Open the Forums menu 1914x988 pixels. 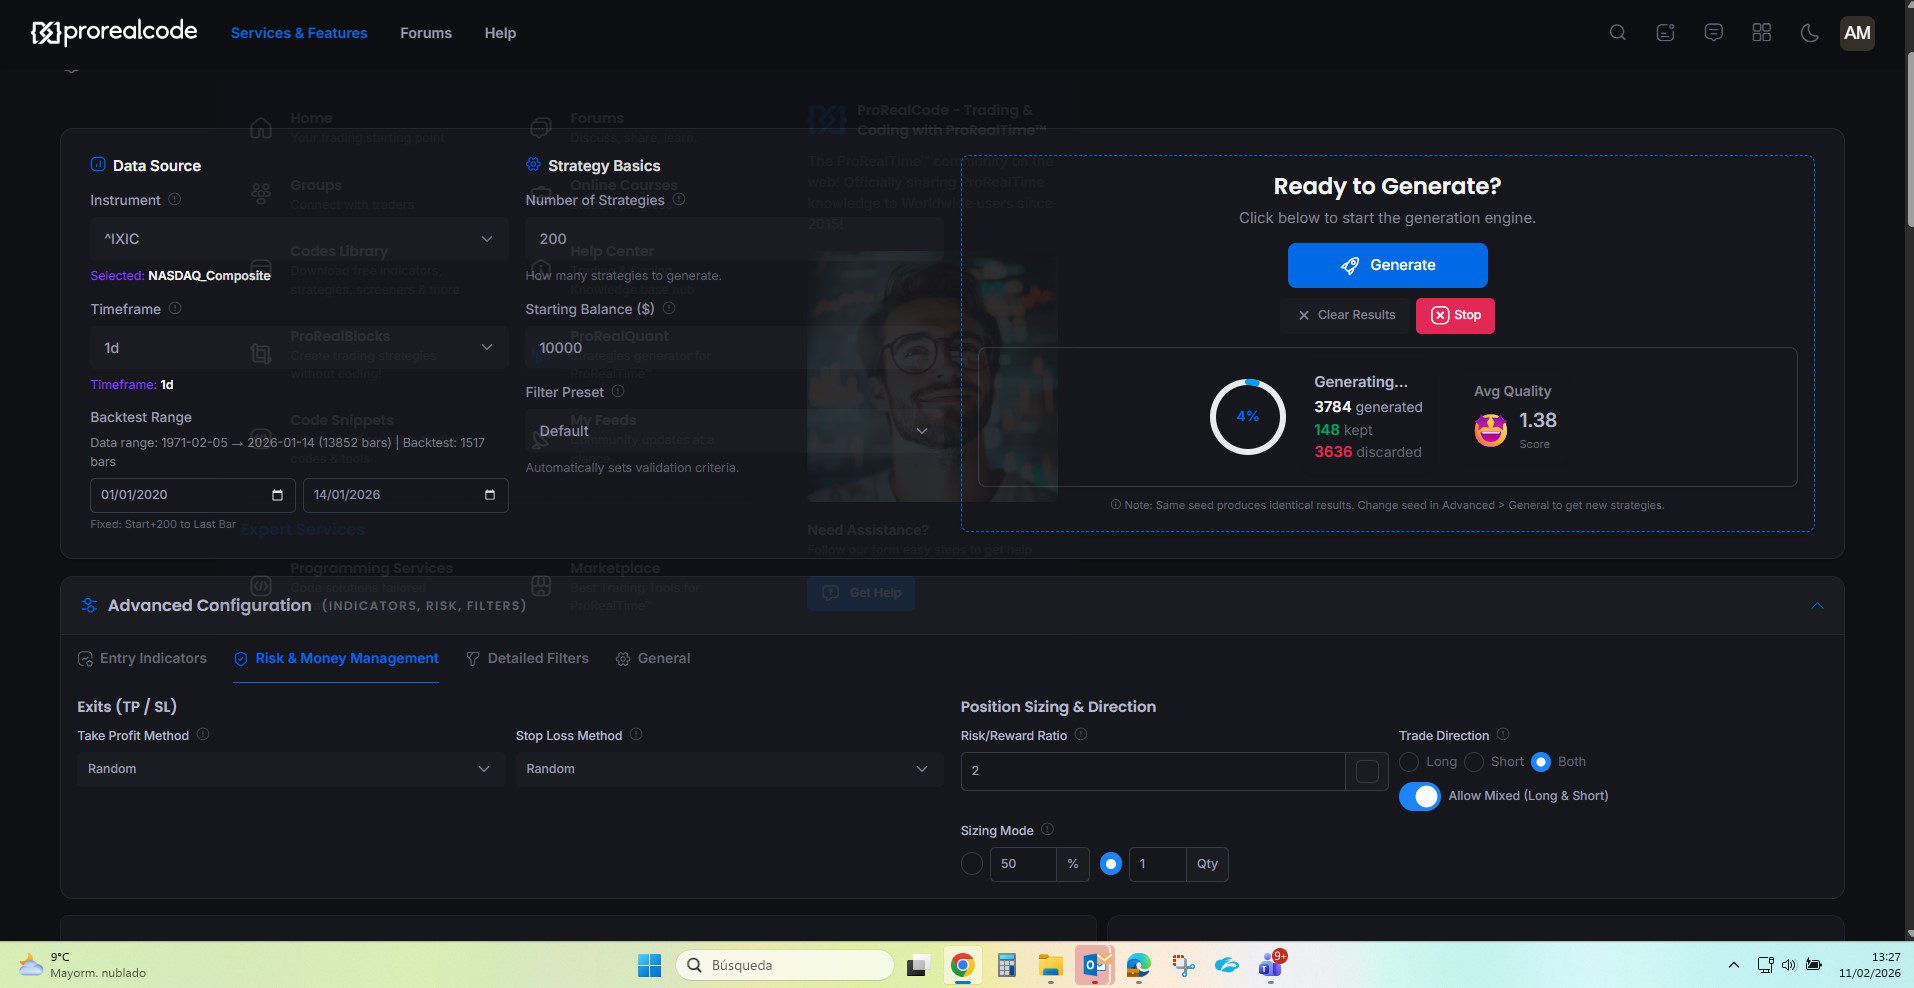point(426,33)
